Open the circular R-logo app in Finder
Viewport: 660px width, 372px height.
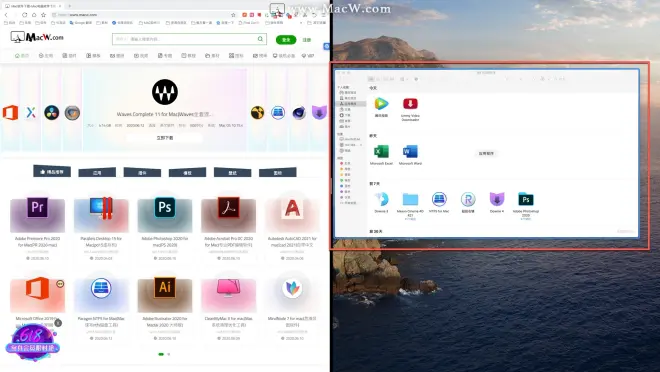point(468,199)
